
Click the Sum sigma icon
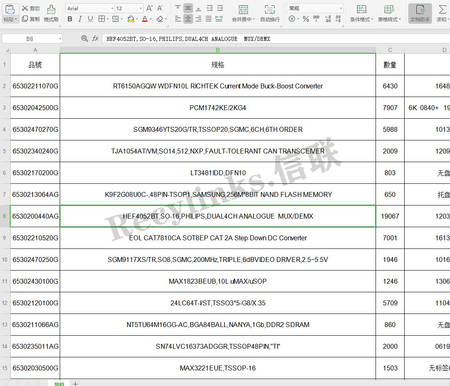[442, 9]
